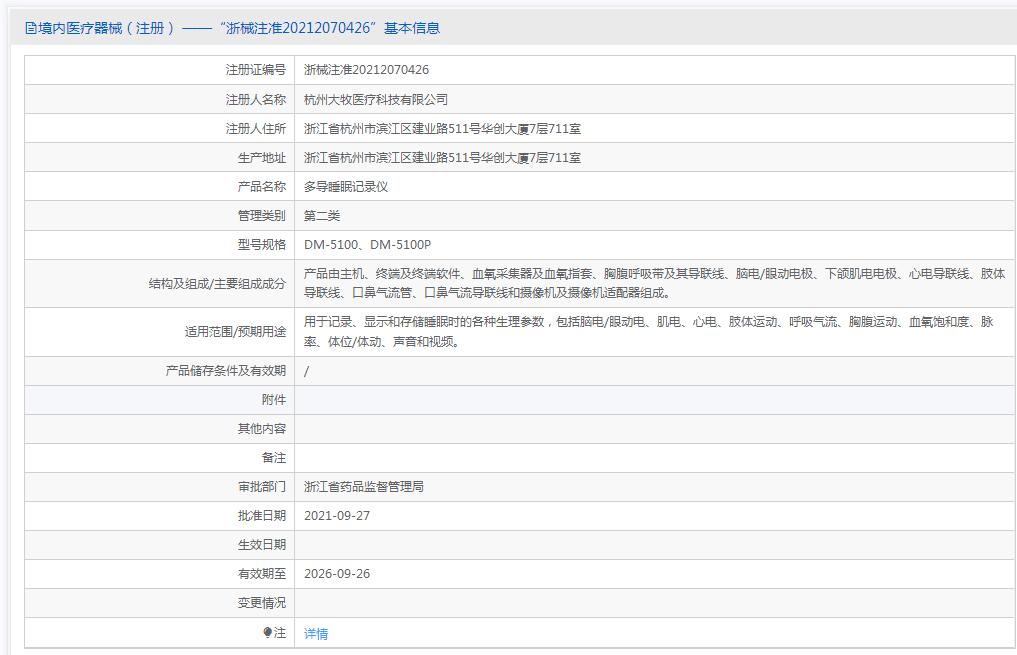Click the 注册人名称 label
This screenshot has width=1017, height=655.
(256, 99)
